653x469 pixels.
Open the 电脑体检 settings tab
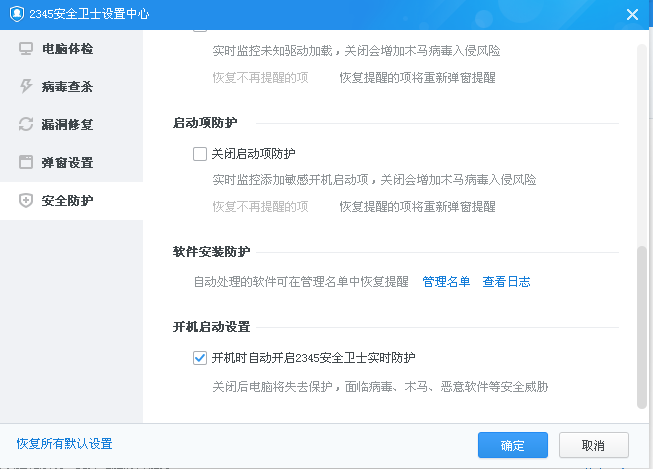pos(71,49)
